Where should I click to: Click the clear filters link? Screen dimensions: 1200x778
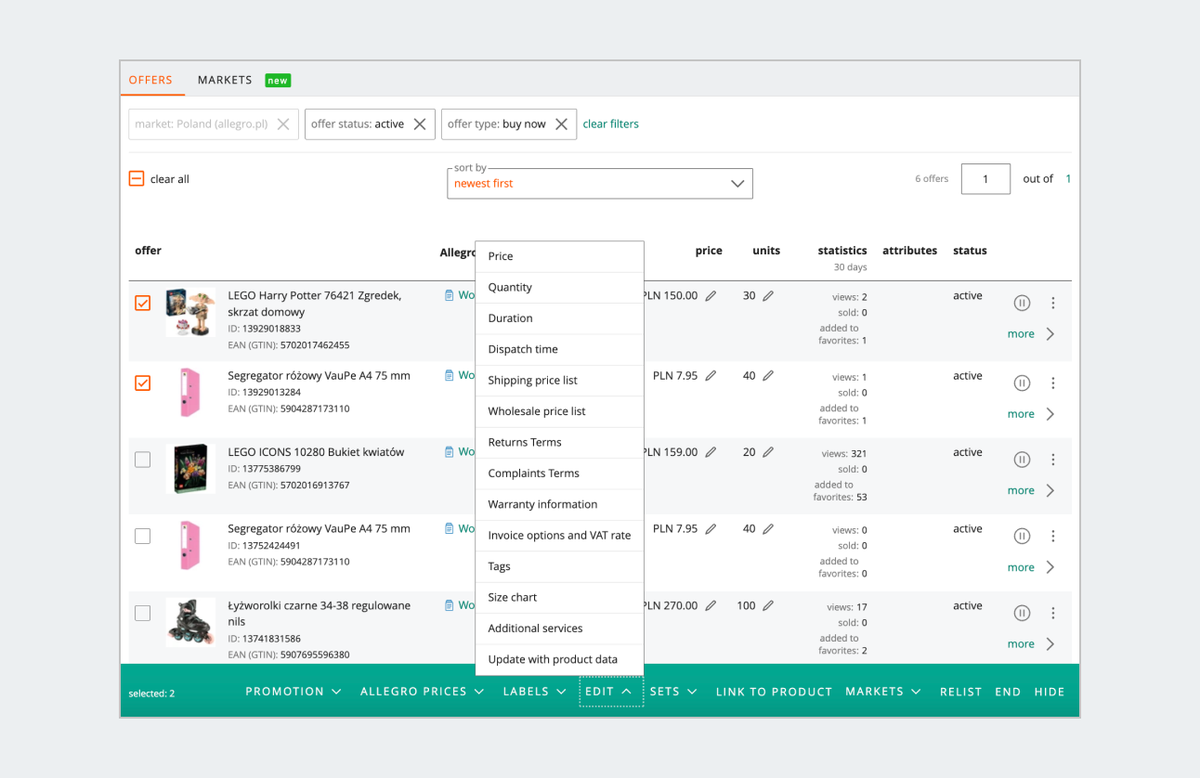click(x=611, y=124)
